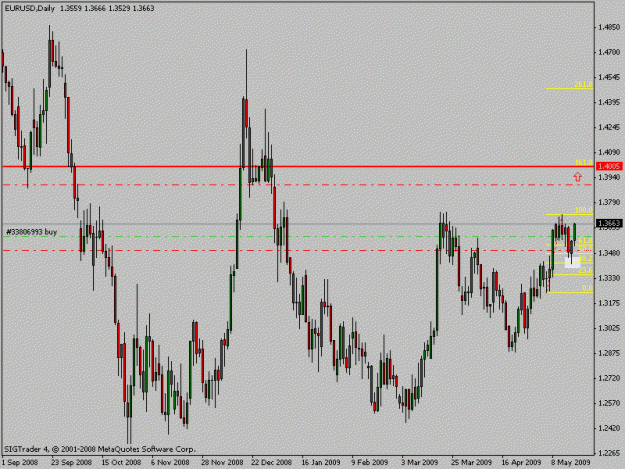Click the 1.4545 price scale label
Viewport: 625px width, 469px height.
click(x=609, y=77)
